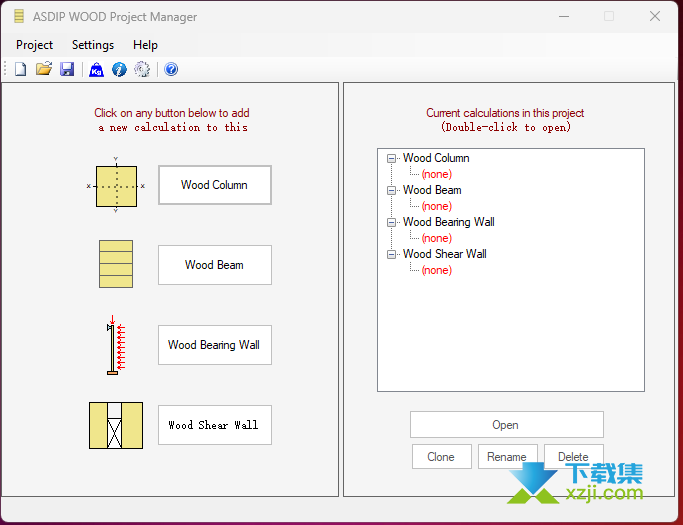
Task: Click the blue Kg weight toolbar icon
Action: pyautogui.click(x=96, y=70)
